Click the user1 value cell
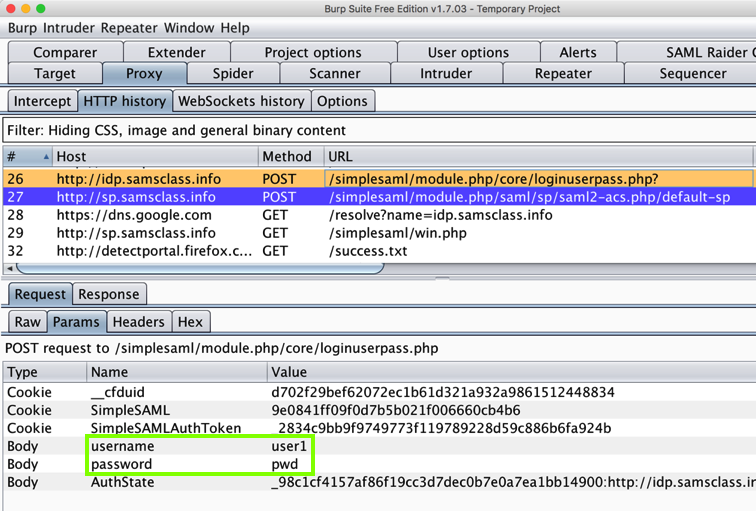The width and height of the screenshot is (756, 511). click(289, 446)
